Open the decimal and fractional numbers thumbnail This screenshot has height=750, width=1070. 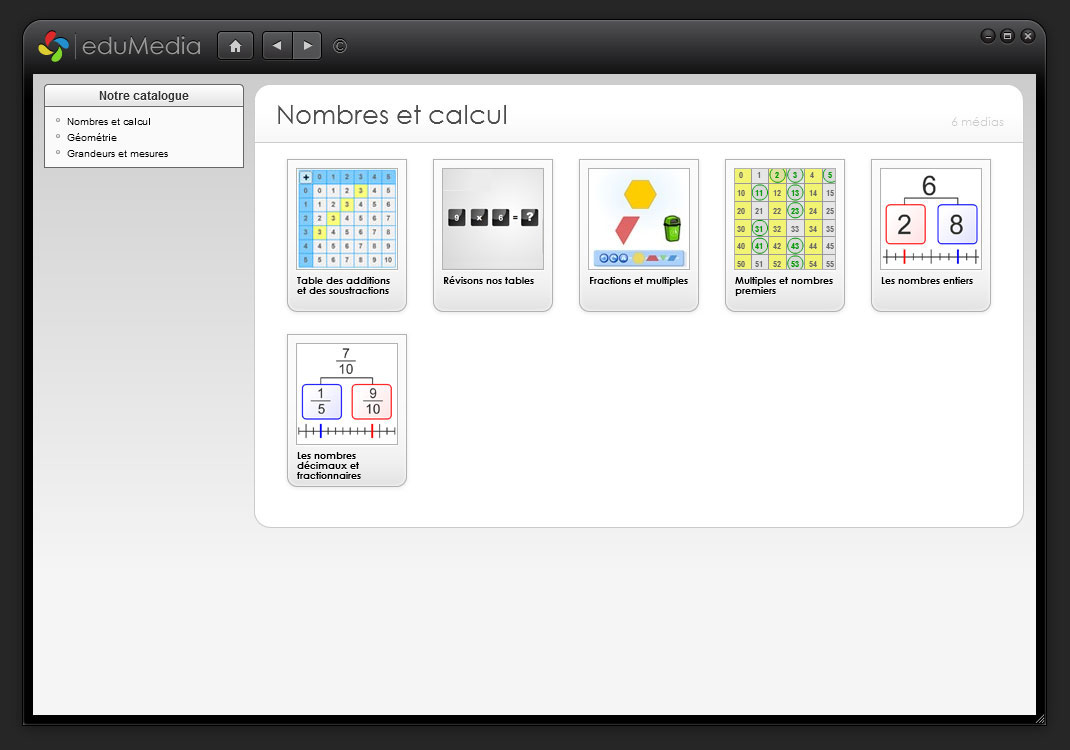347,394
